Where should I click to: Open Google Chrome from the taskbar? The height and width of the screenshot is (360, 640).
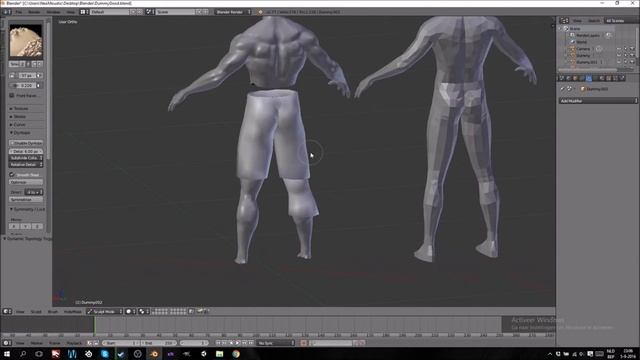236,354
